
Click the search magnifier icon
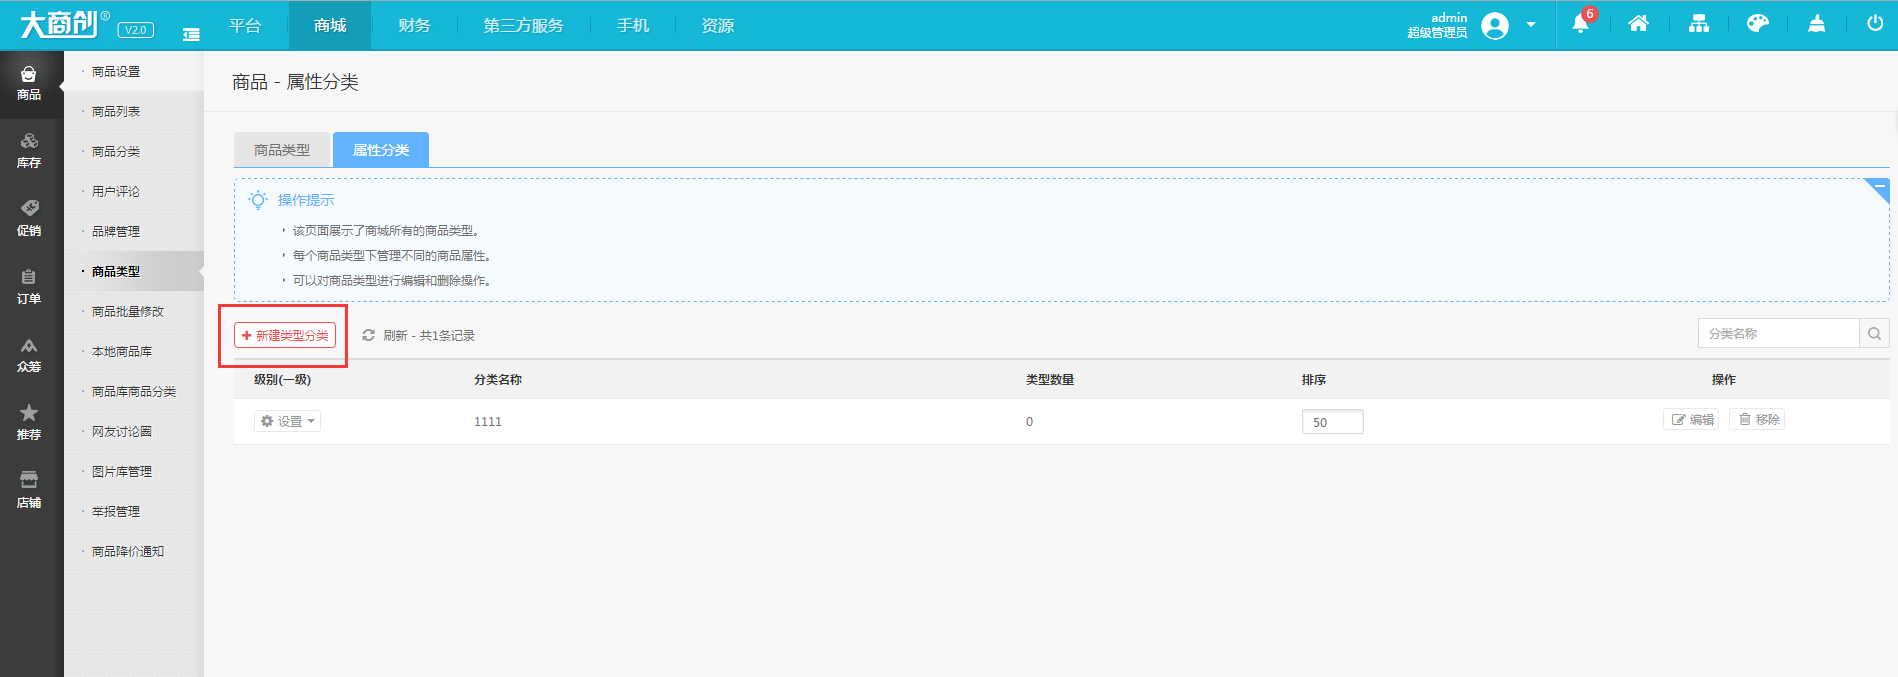point(1874,334)
